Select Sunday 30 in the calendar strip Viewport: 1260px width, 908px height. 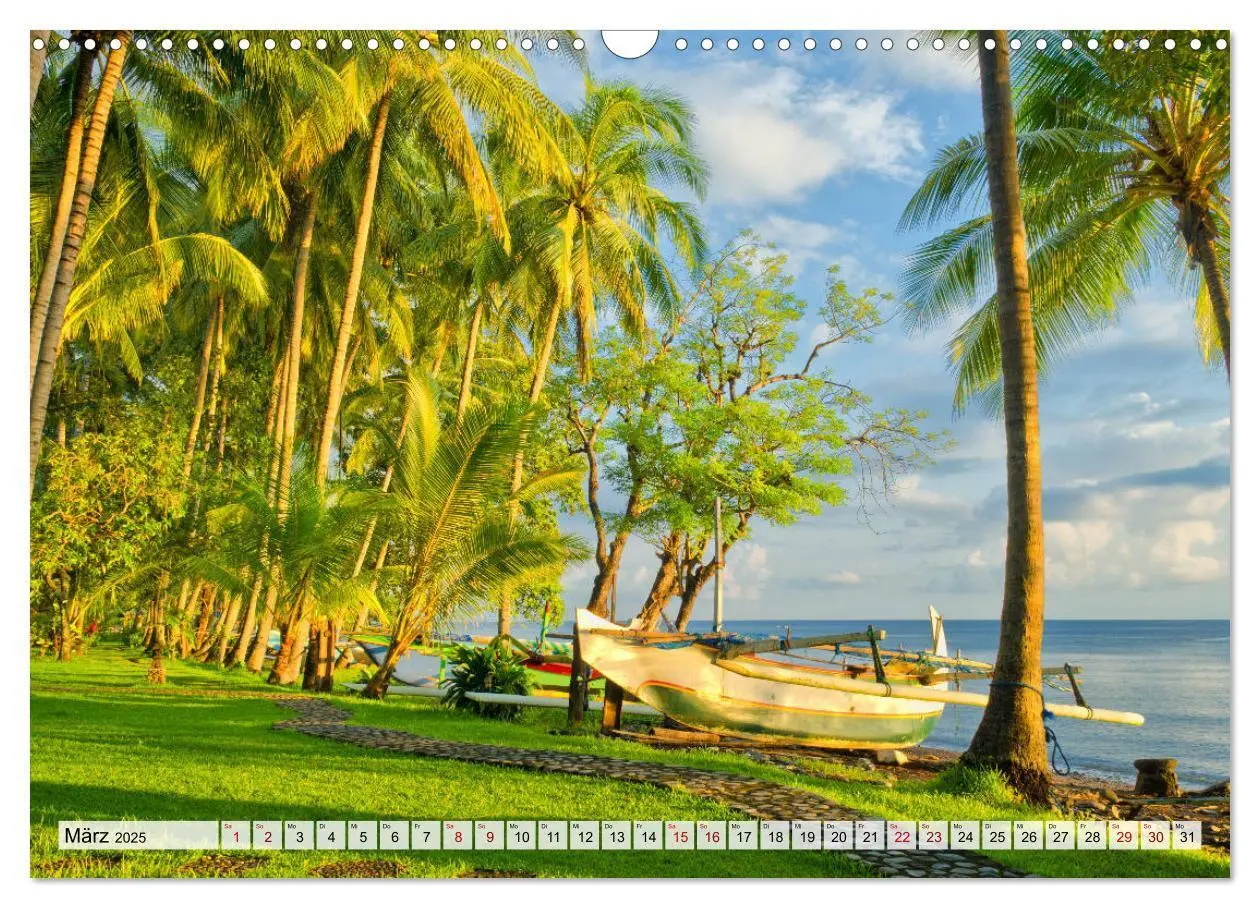tap(1155, 836)
